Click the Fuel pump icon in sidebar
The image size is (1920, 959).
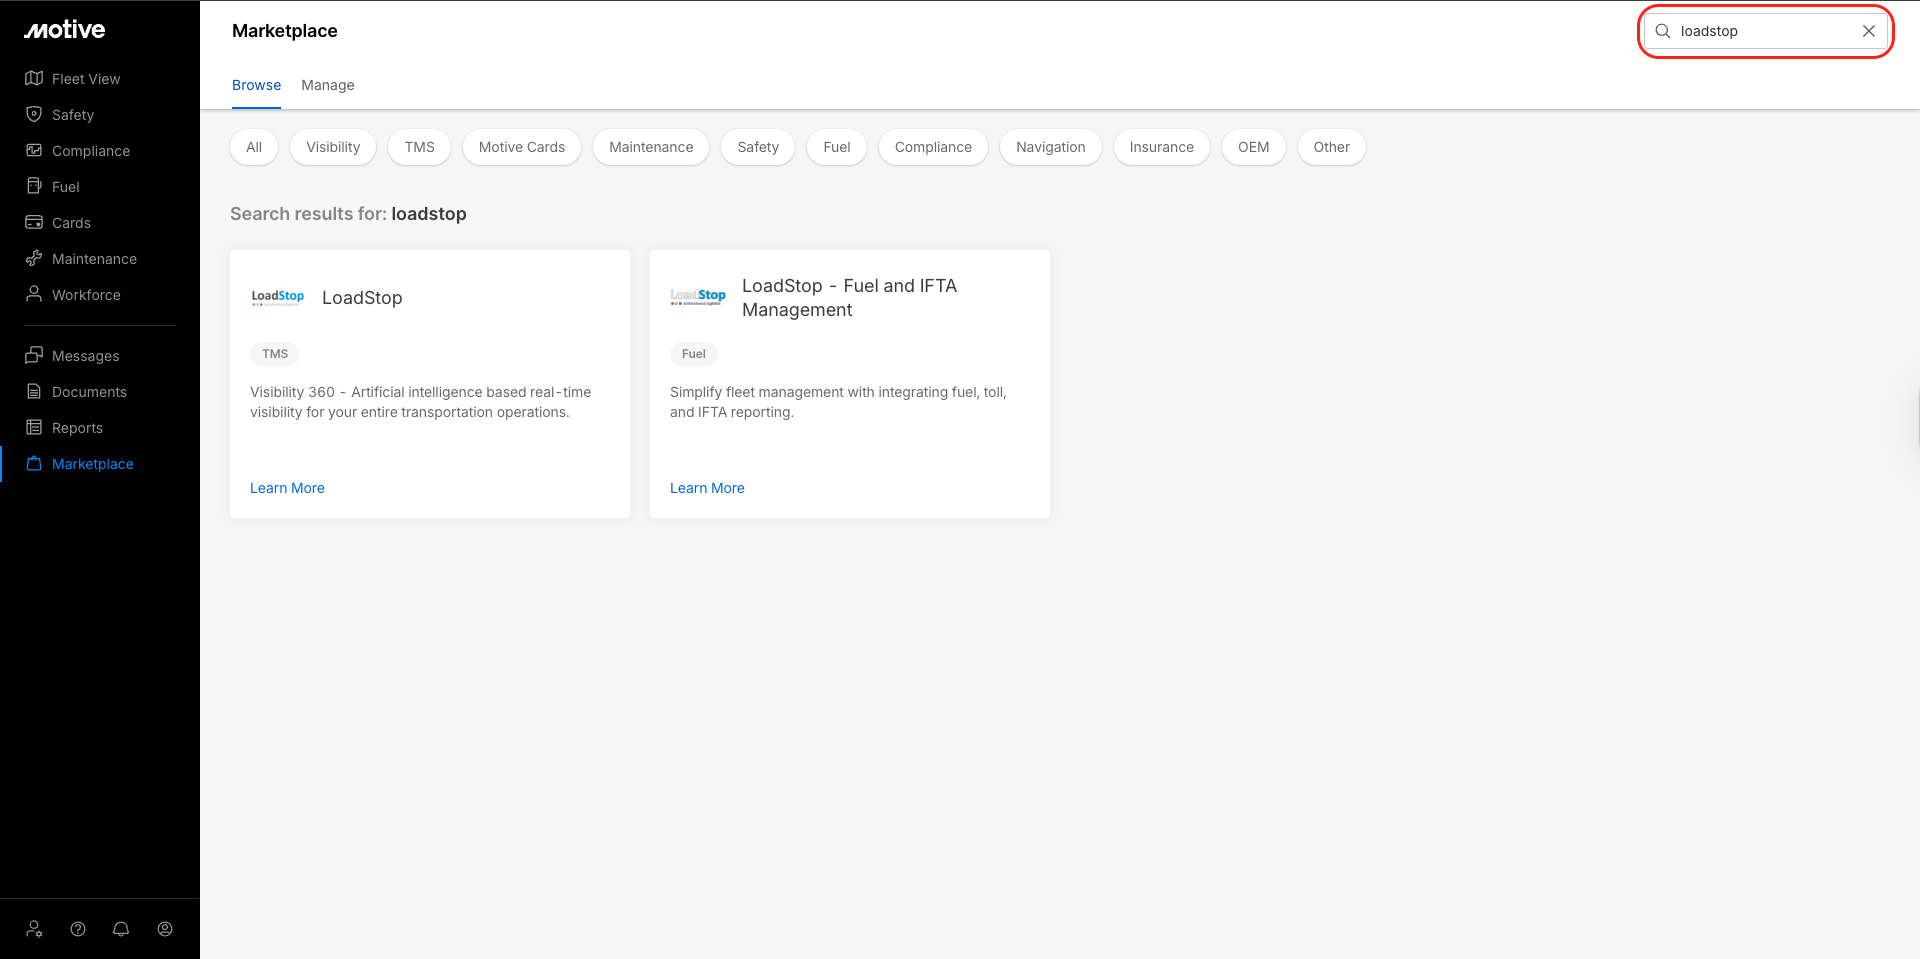pos(34,186)
